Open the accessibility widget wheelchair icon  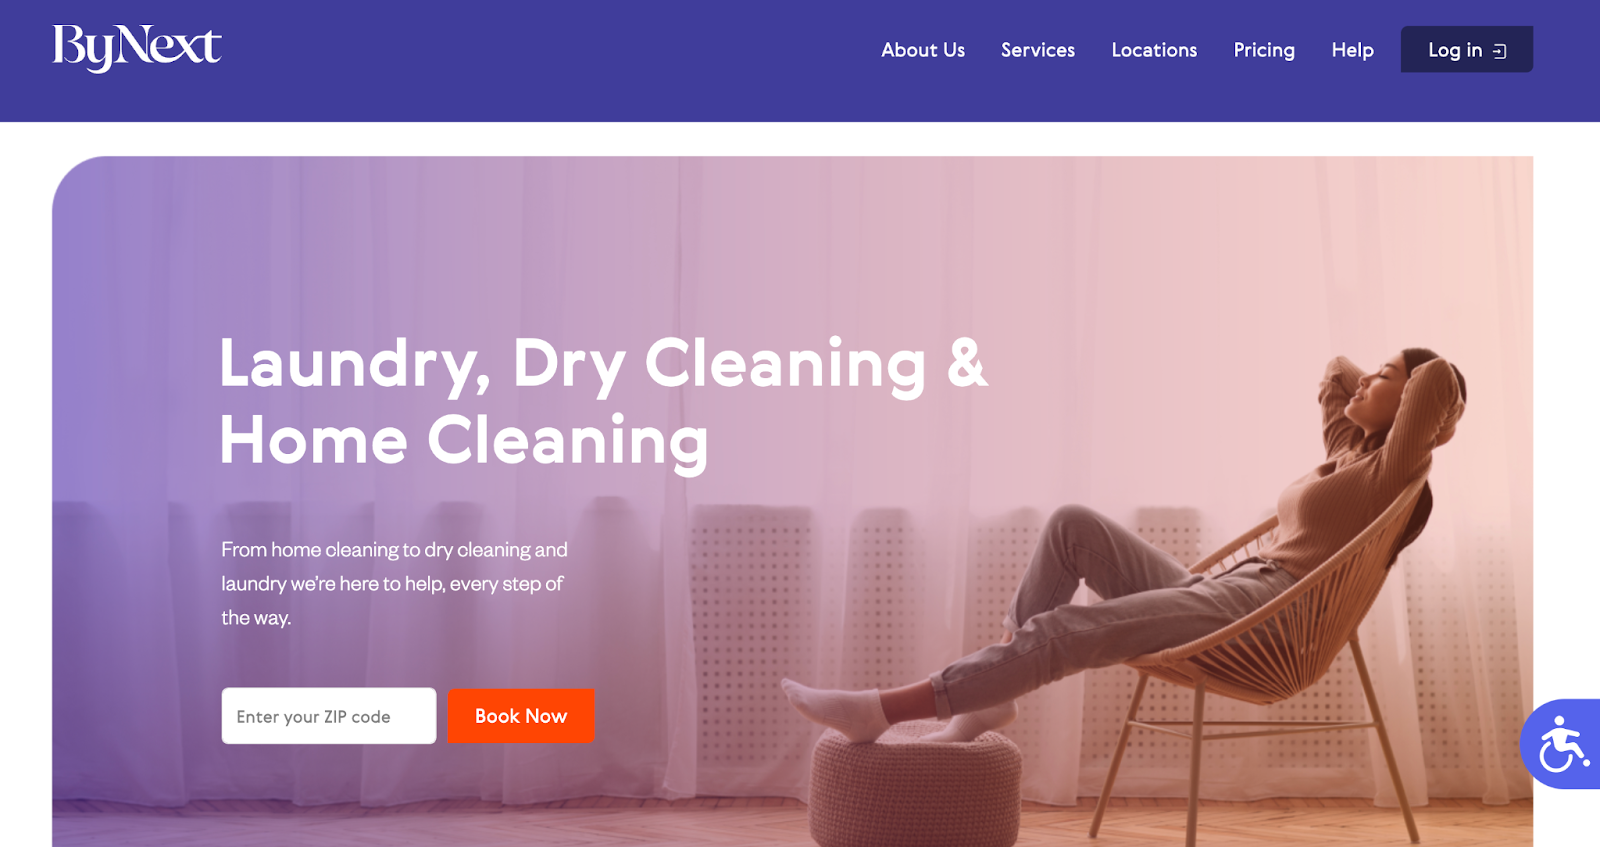1563,744
